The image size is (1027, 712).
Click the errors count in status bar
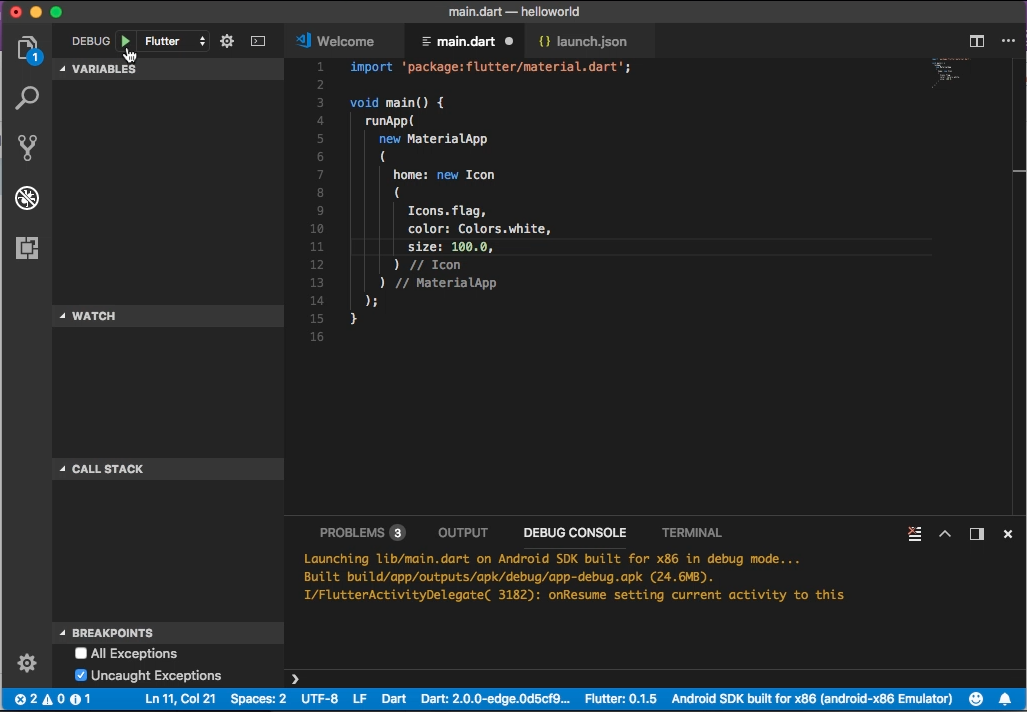pos(26,699)
